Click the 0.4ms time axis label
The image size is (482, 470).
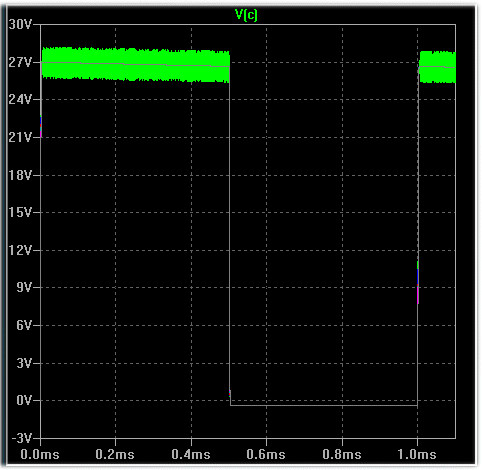(x=191, y=455)
